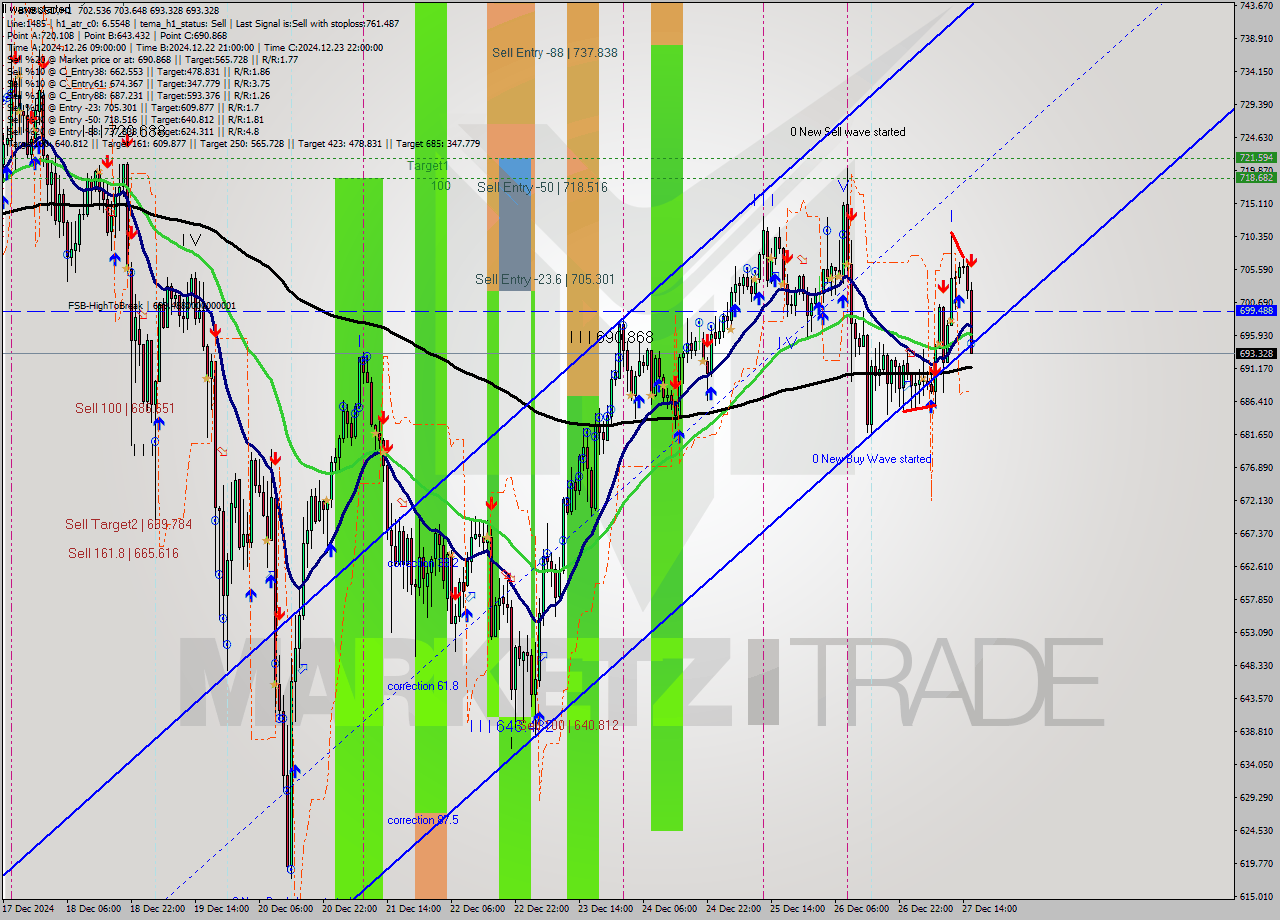The height and width of the screenshot is (920, 1280).
Task: Click time axis label '20 Dec 22:00'
Action: [x=349, y=909]
